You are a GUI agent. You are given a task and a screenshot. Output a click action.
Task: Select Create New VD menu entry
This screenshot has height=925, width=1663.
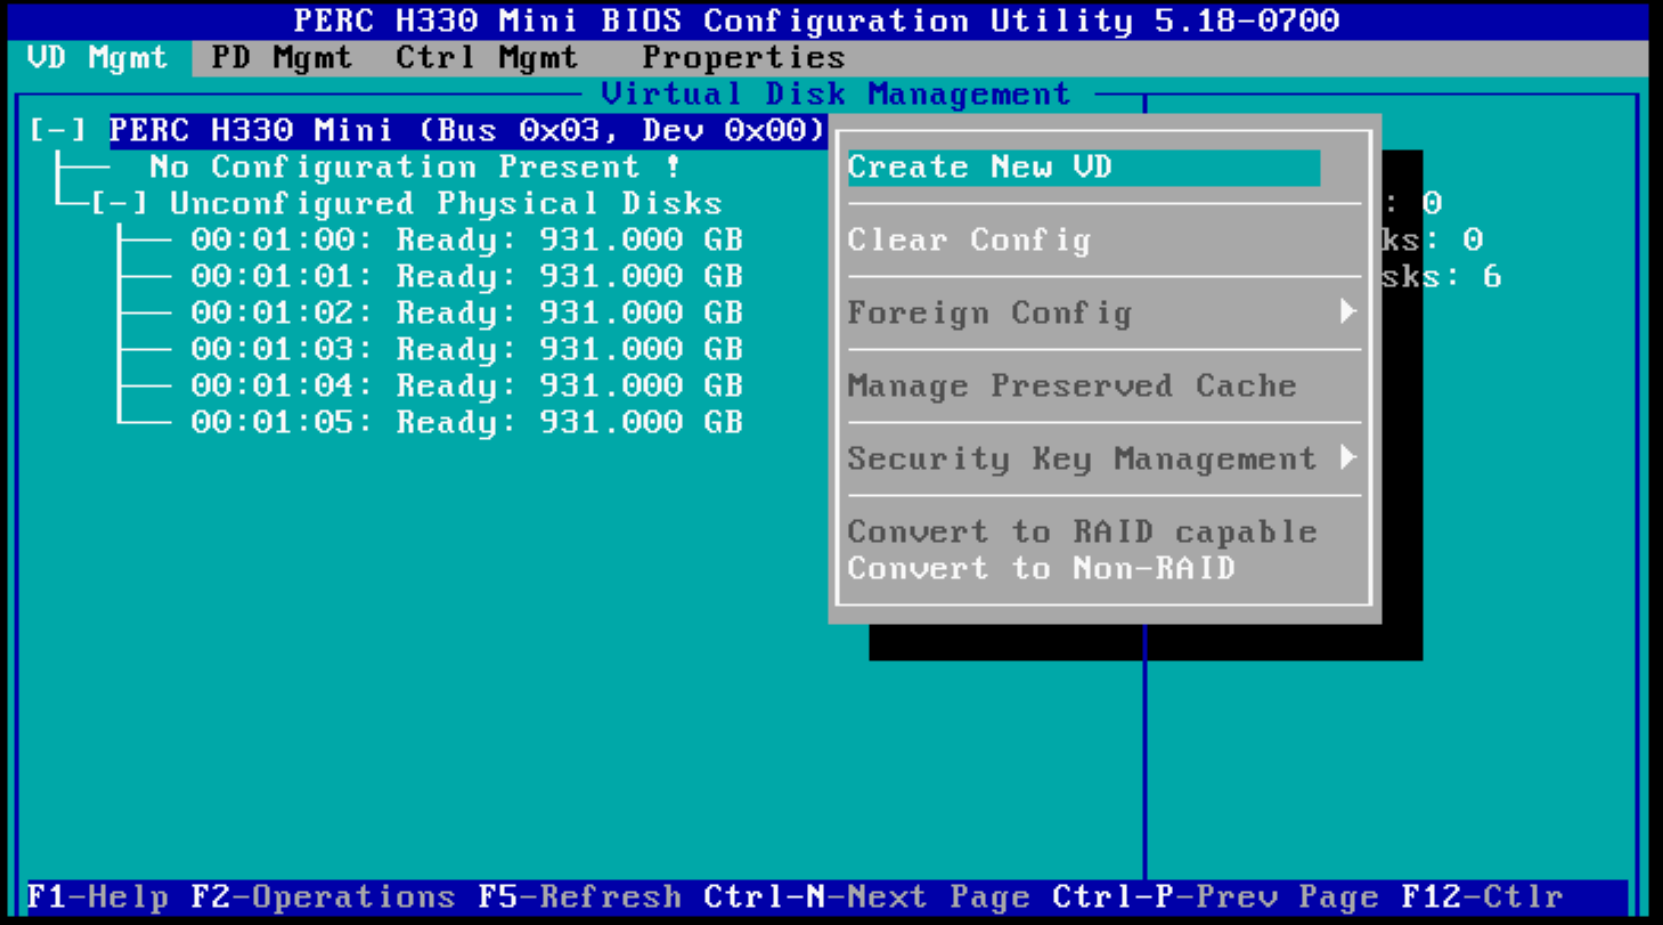[1083, 167]
